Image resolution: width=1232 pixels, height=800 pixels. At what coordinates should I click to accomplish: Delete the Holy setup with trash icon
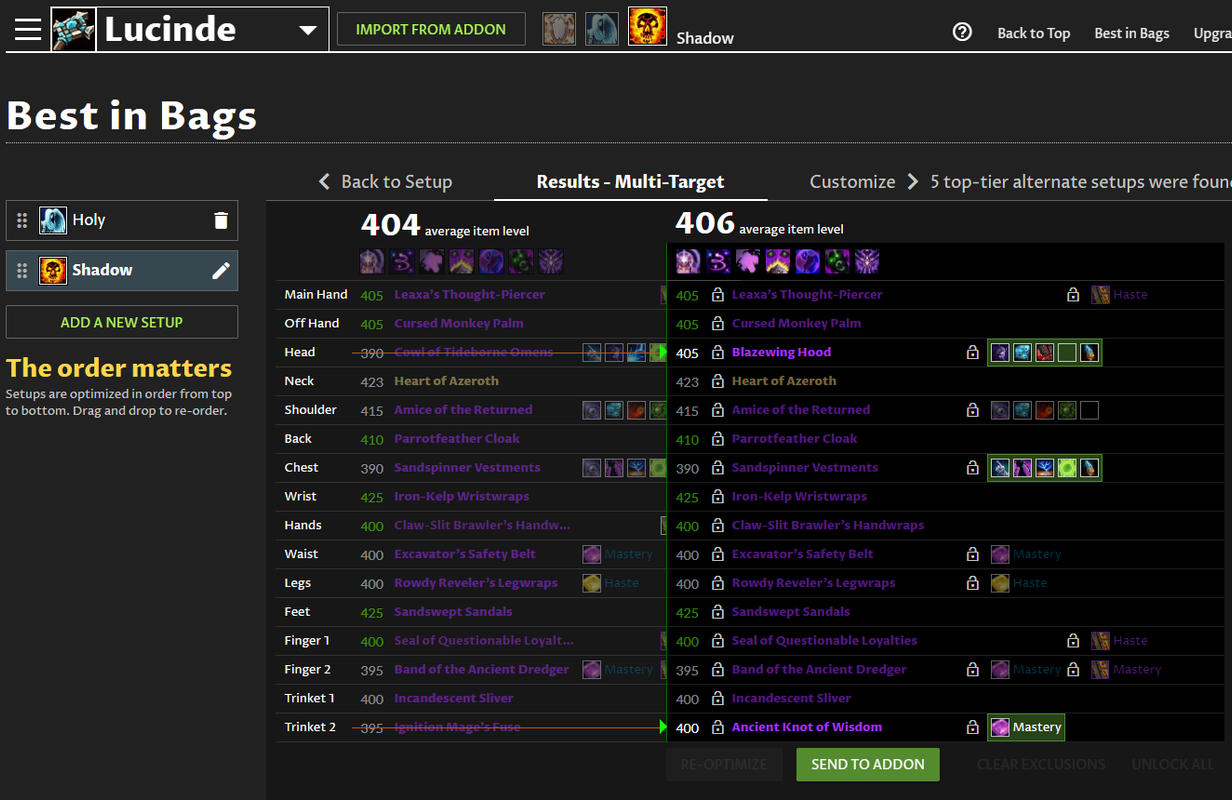click(x=221, y=220)
